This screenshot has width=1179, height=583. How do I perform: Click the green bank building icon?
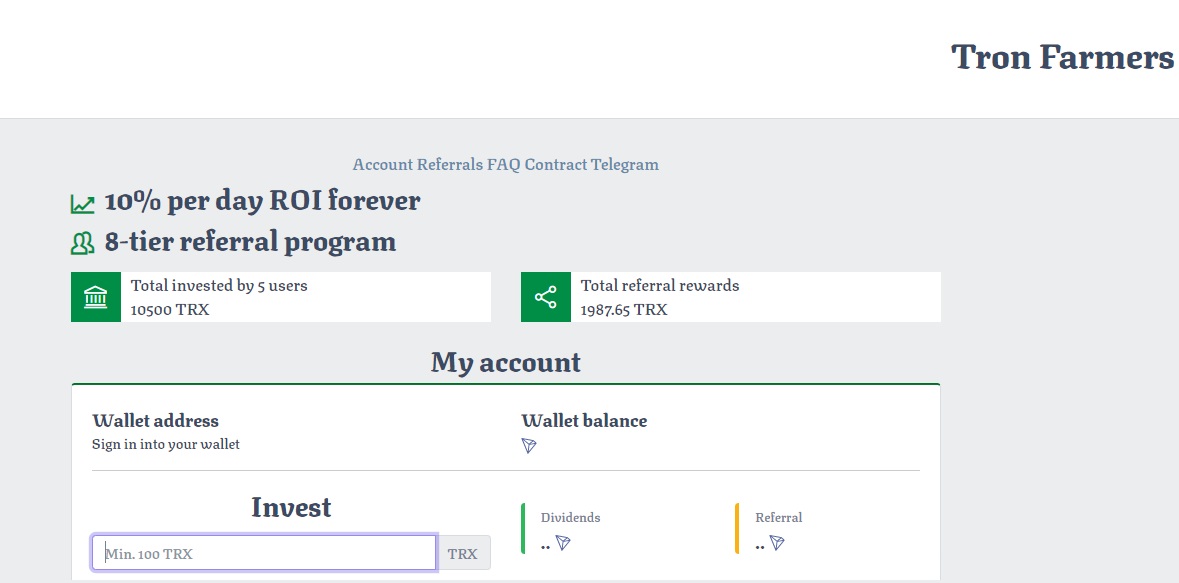click(95, 297)
